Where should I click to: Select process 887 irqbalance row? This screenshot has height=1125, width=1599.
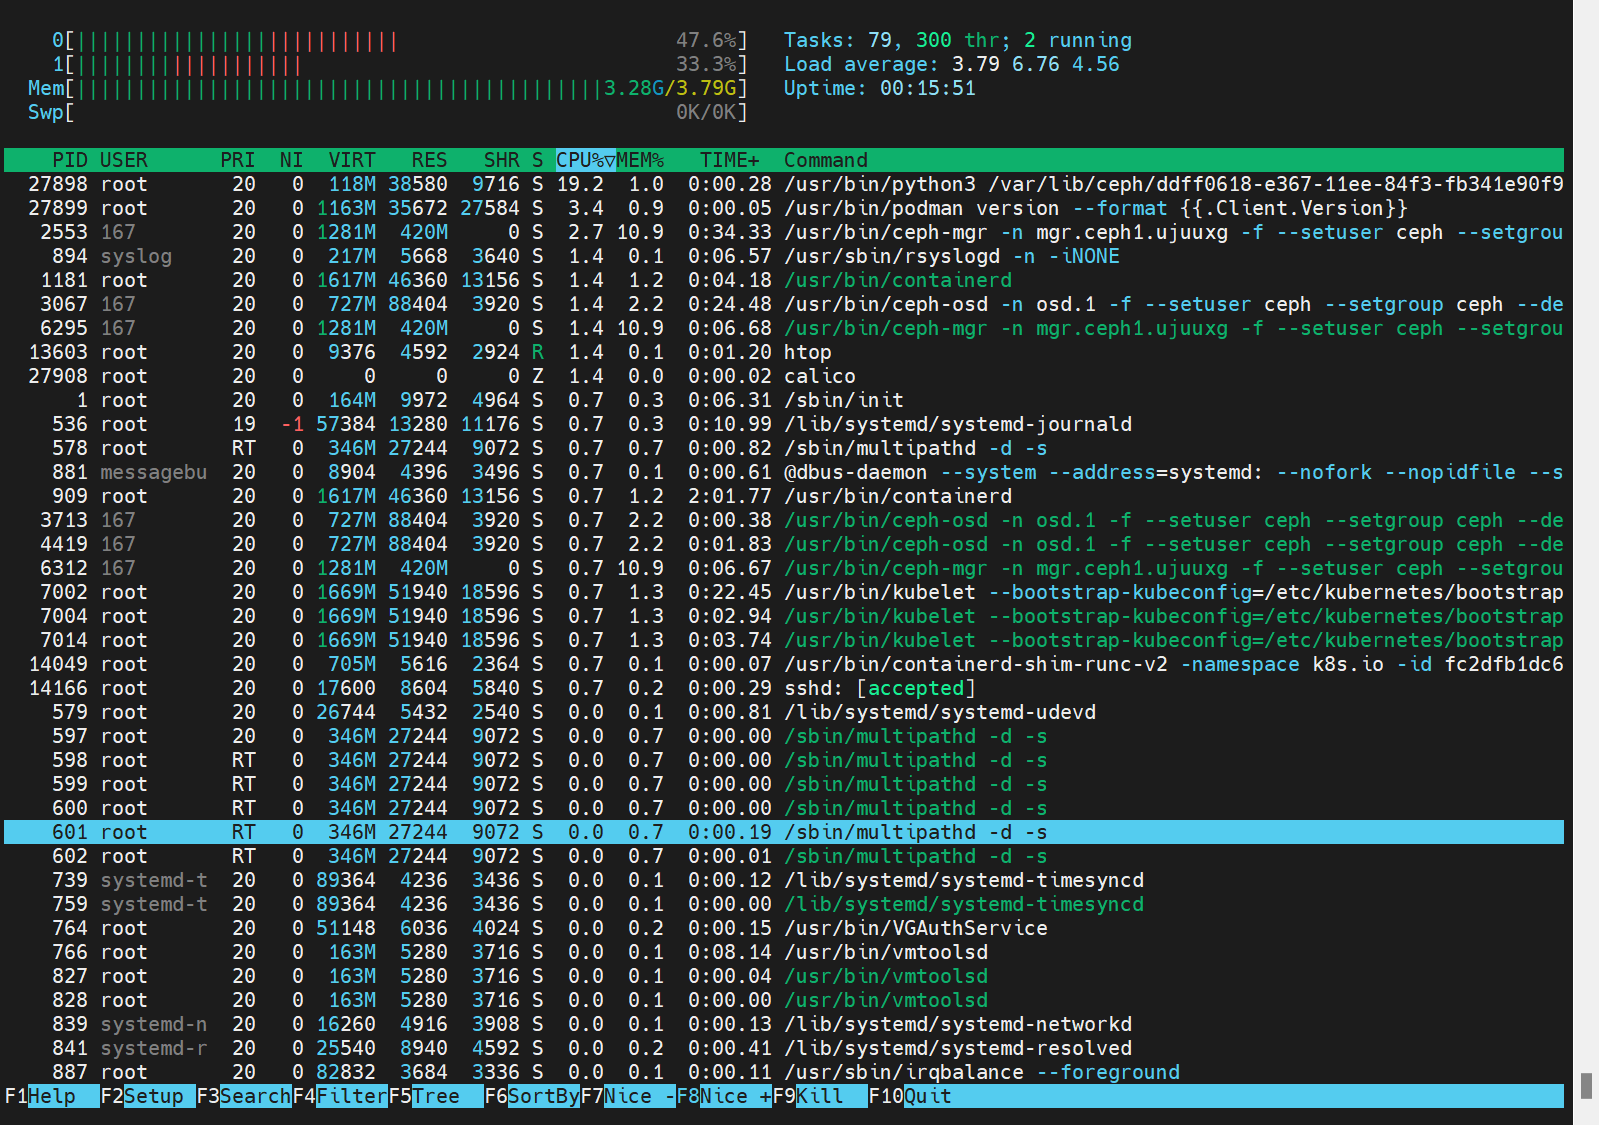click(x=784, y=1072)
